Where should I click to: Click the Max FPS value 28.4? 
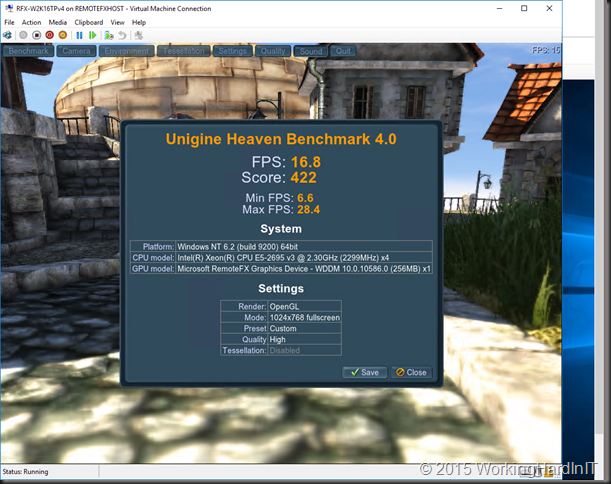308,210
